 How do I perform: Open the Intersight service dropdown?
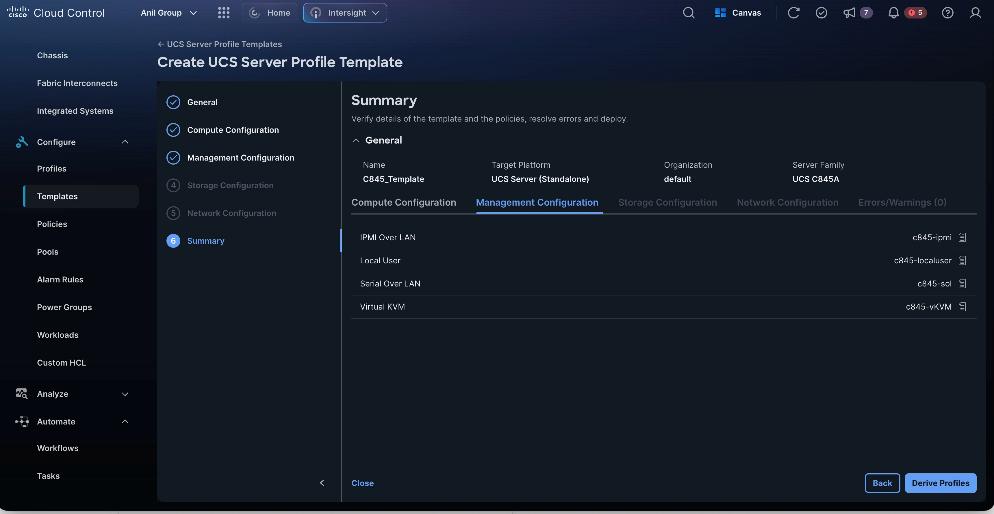click(345, 13)
